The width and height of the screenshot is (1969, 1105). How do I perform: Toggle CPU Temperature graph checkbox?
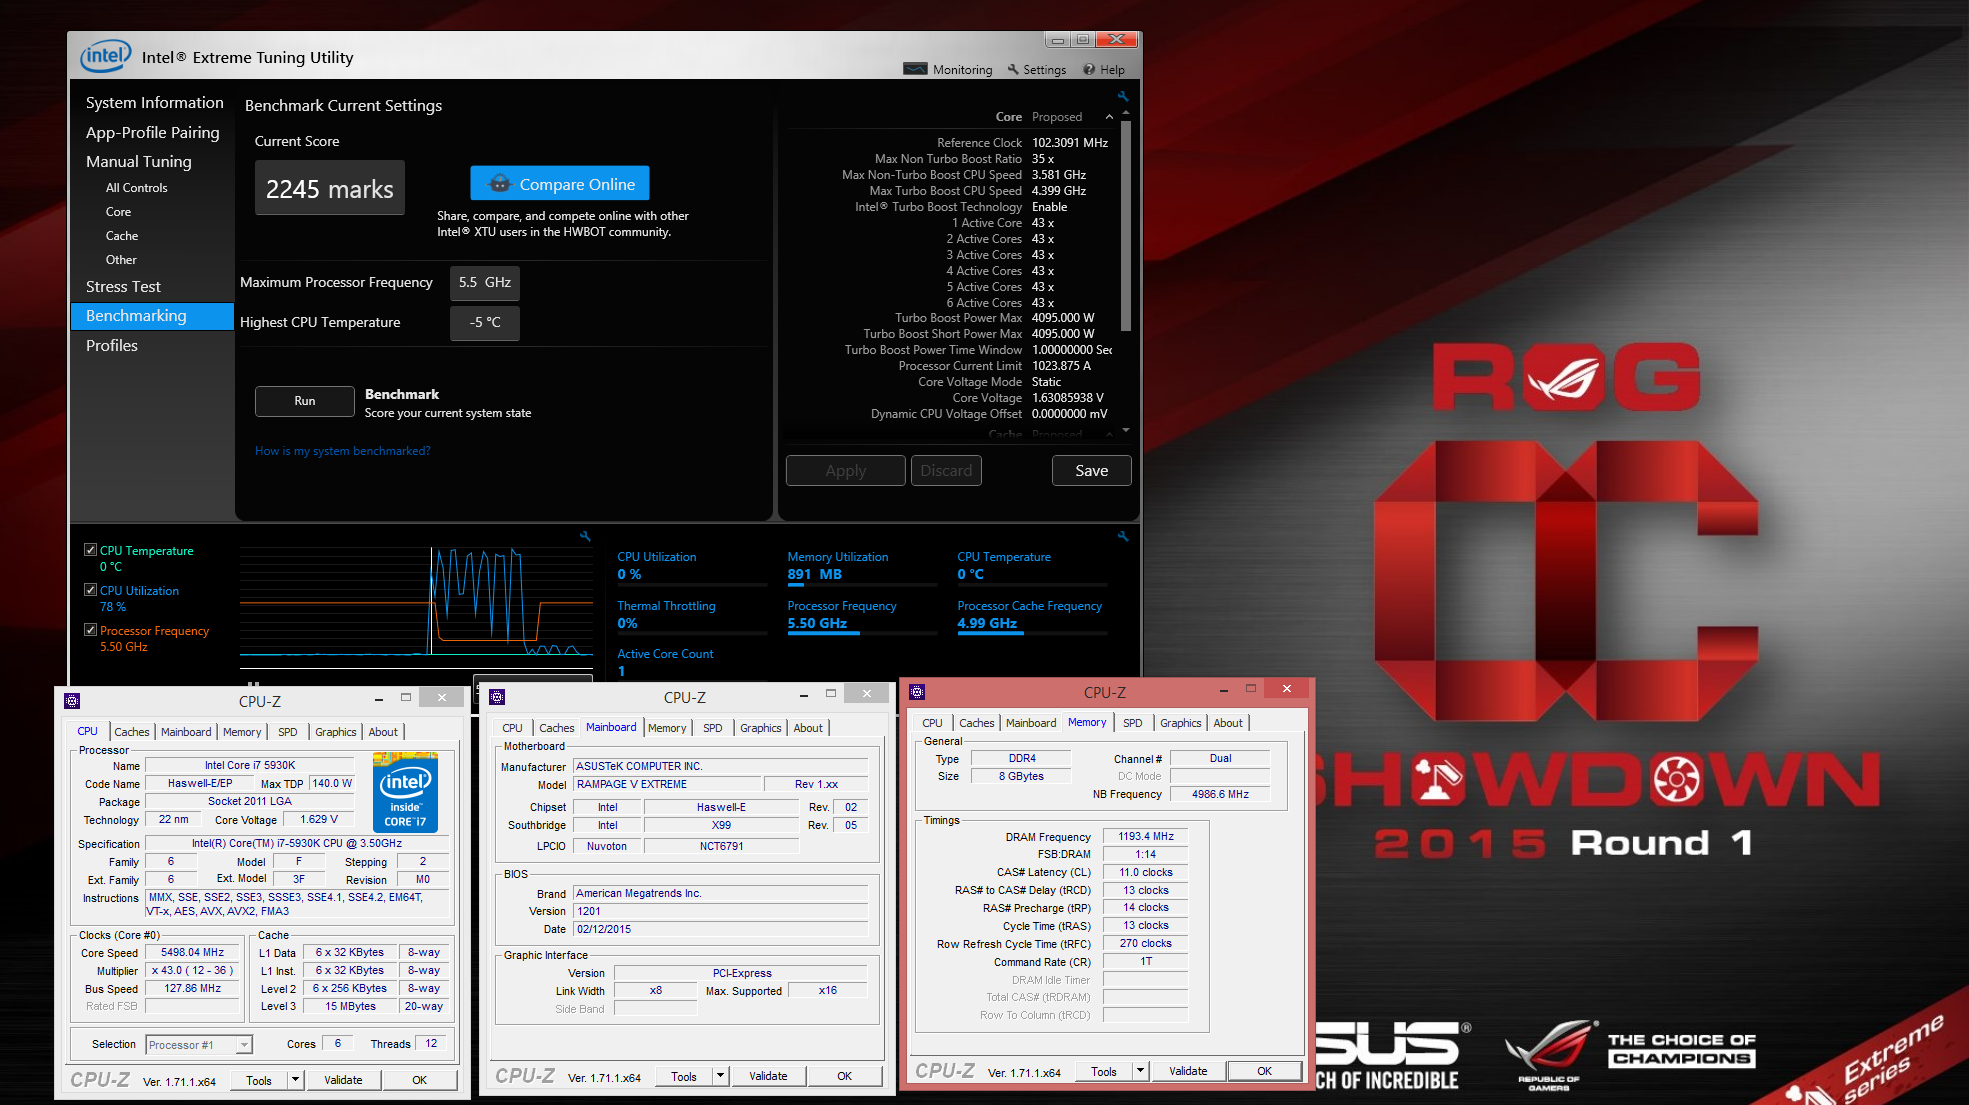tap(90, 550)
